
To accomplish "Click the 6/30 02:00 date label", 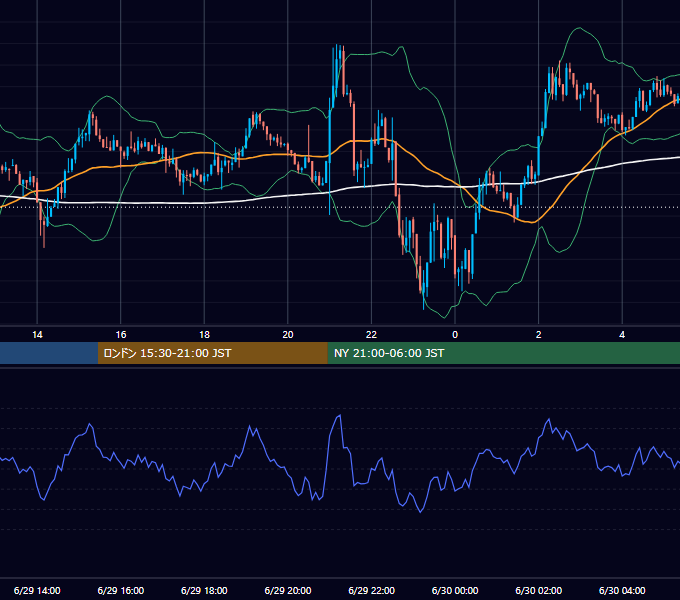I will [x=539, y=590].
